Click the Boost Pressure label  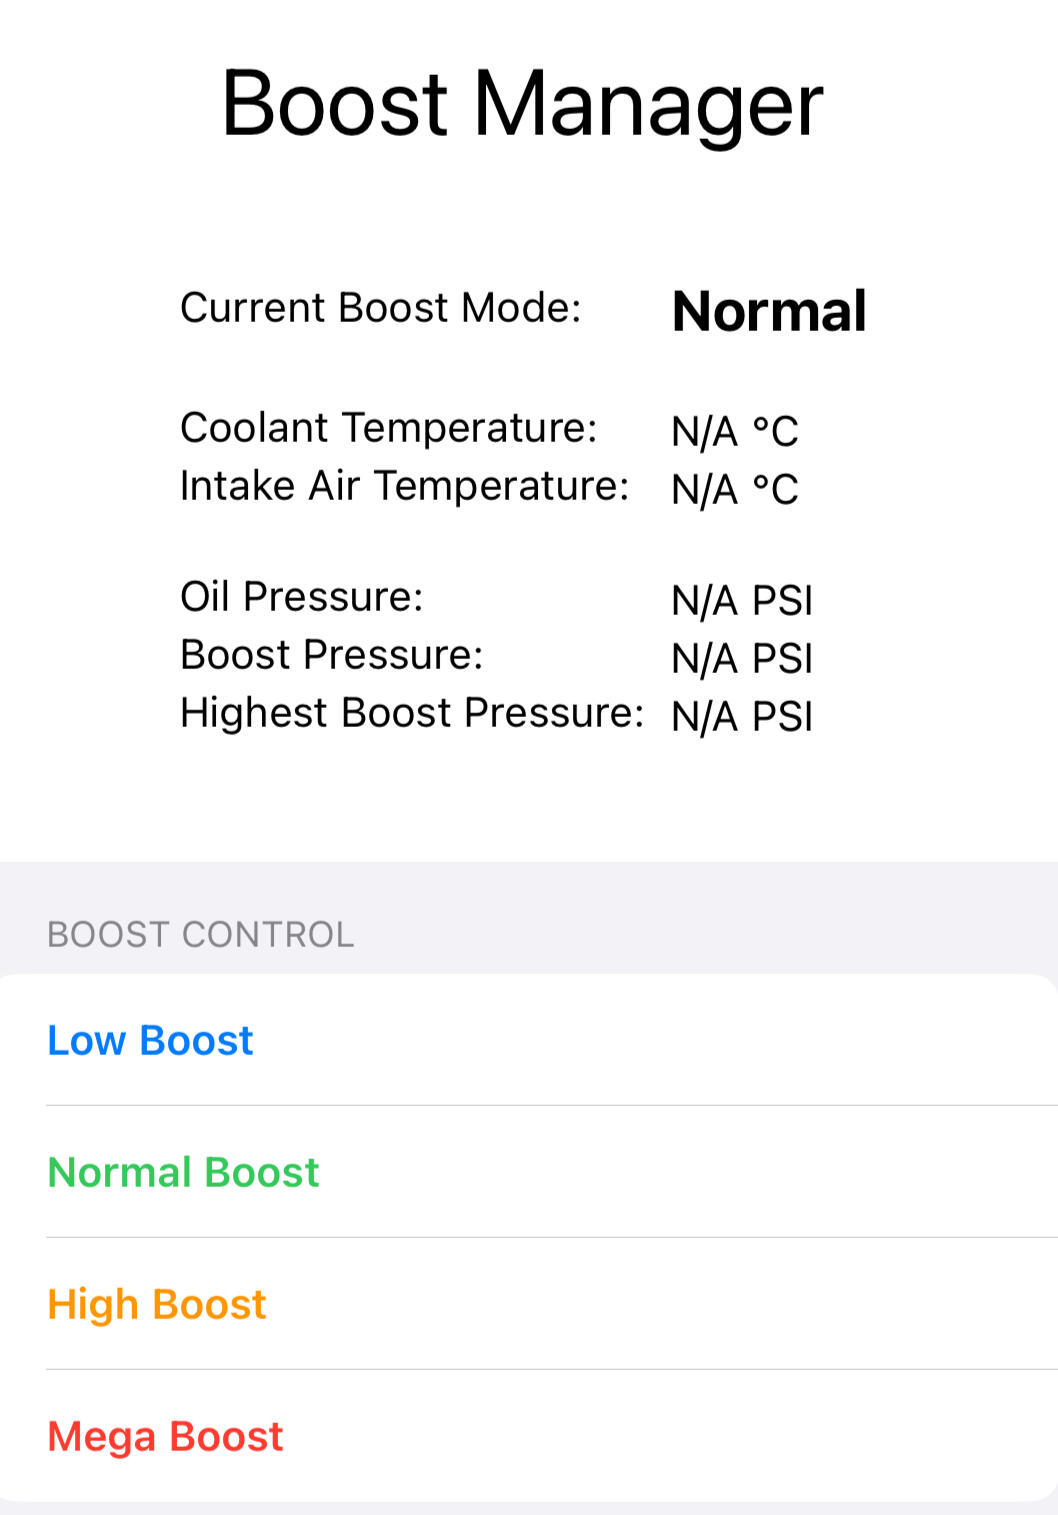(x=331, y=655)
